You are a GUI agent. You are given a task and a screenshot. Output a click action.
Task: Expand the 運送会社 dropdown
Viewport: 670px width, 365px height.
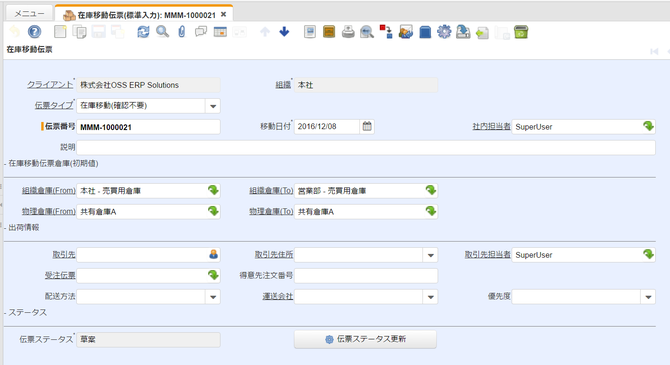coord(430,297)
